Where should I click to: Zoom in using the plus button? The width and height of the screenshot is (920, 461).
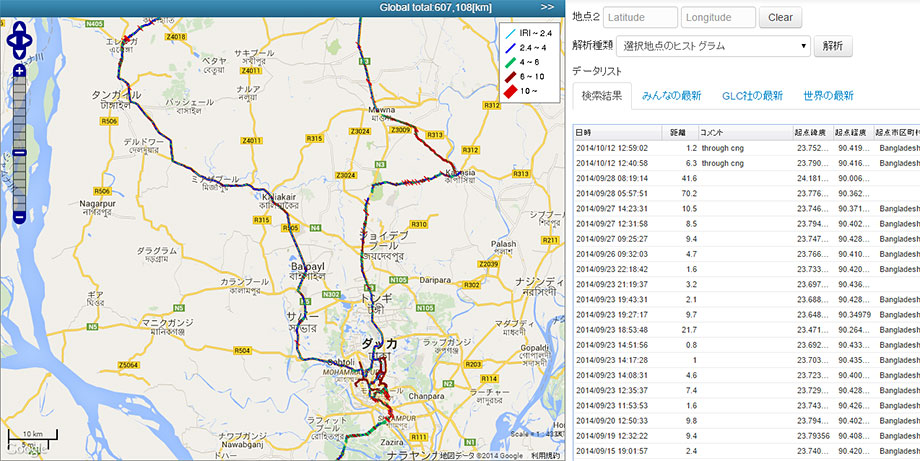[19, 70]
